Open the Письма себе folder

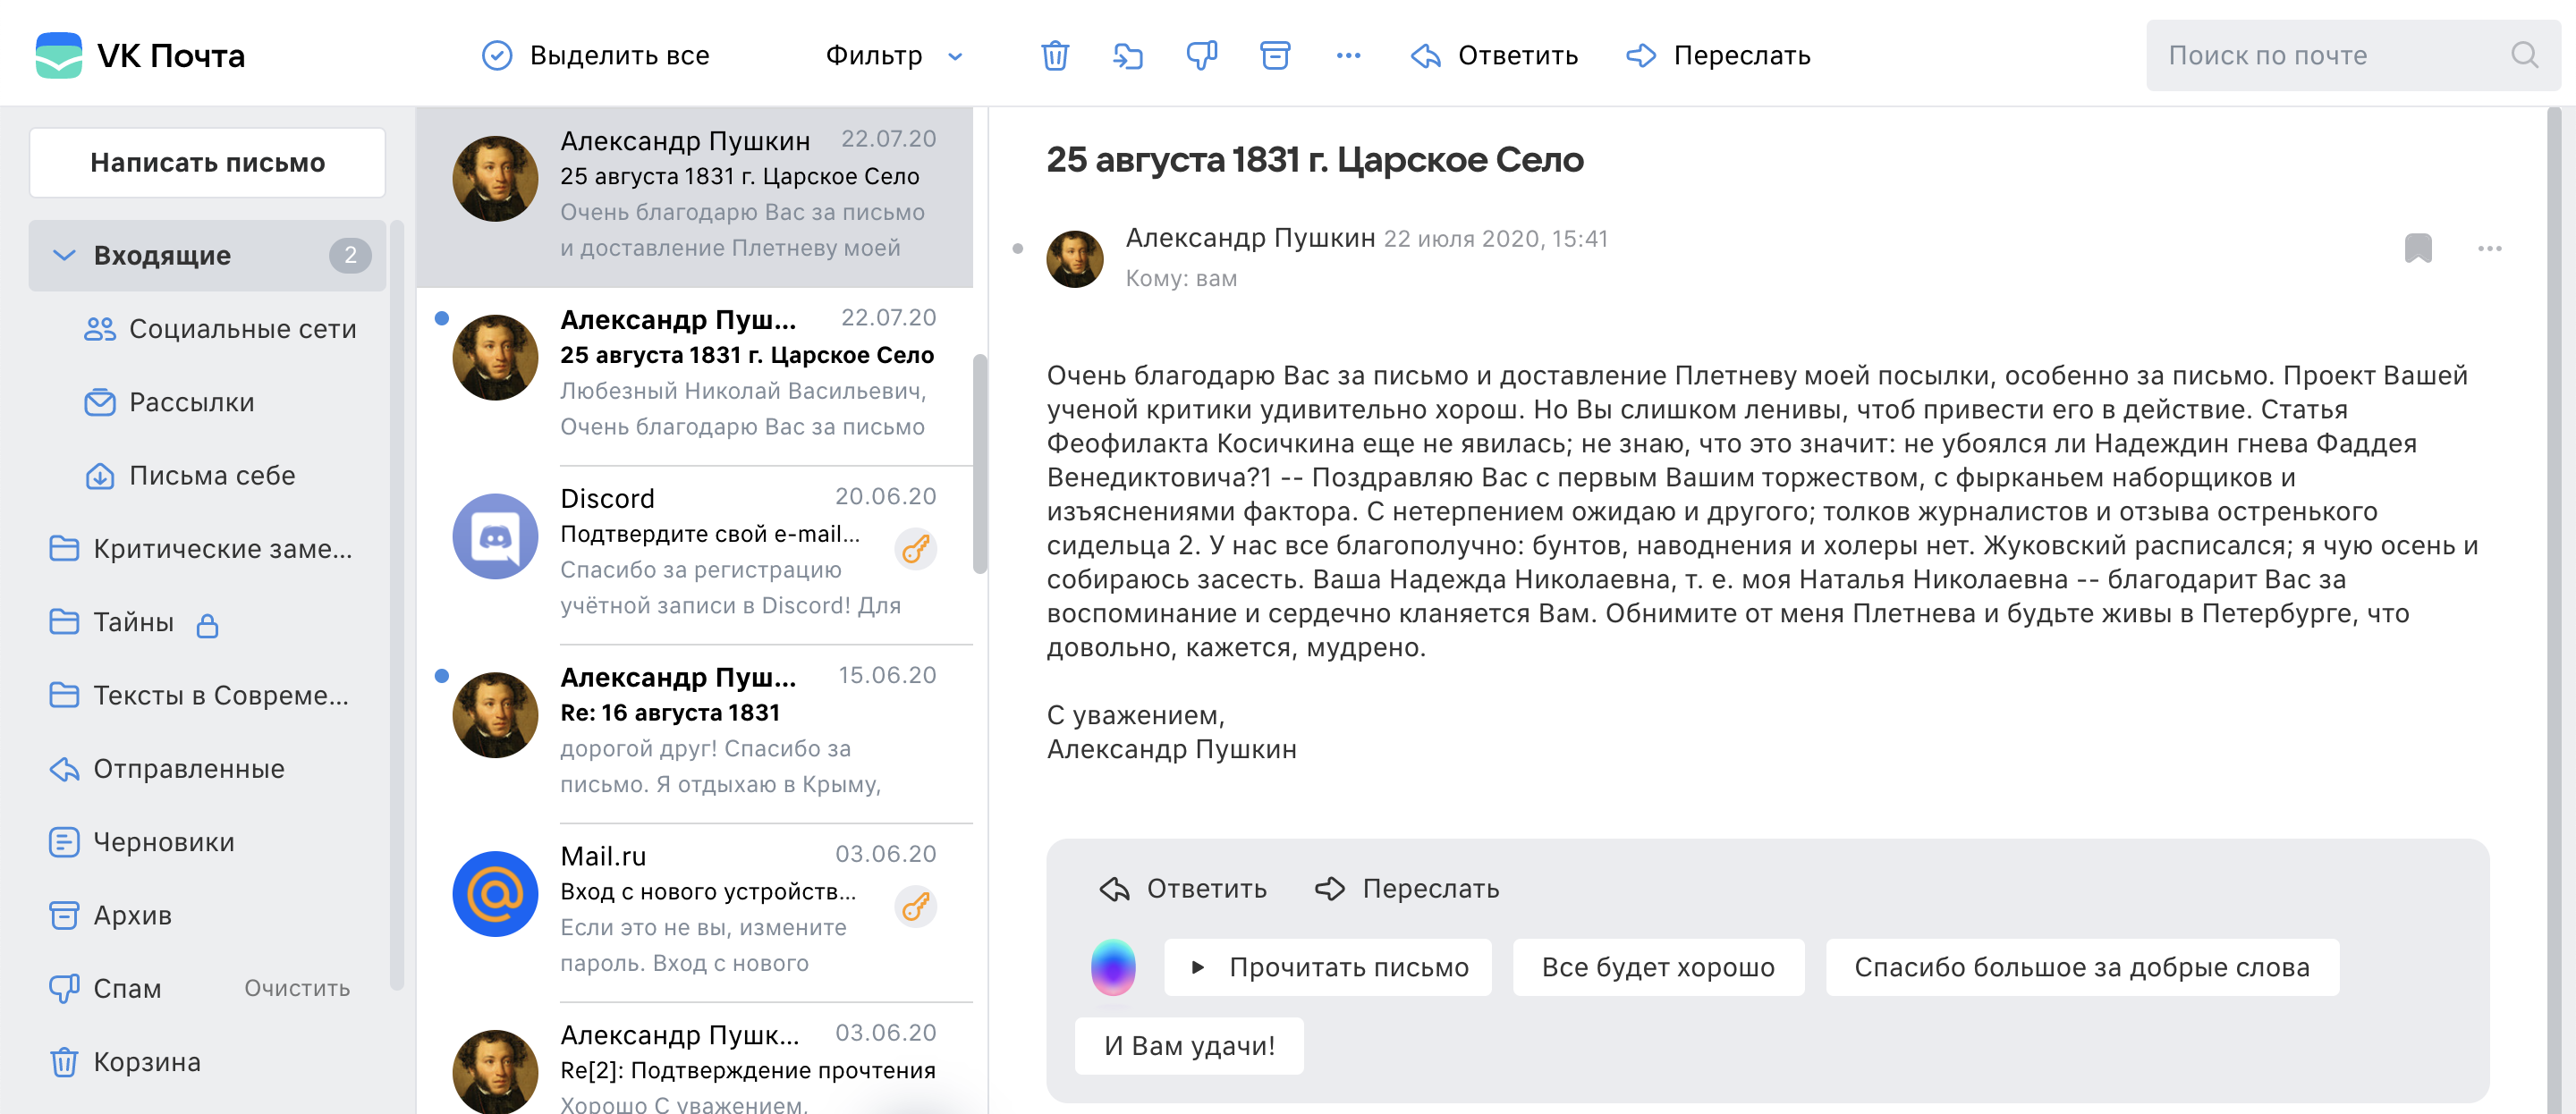tap(190, 475)
